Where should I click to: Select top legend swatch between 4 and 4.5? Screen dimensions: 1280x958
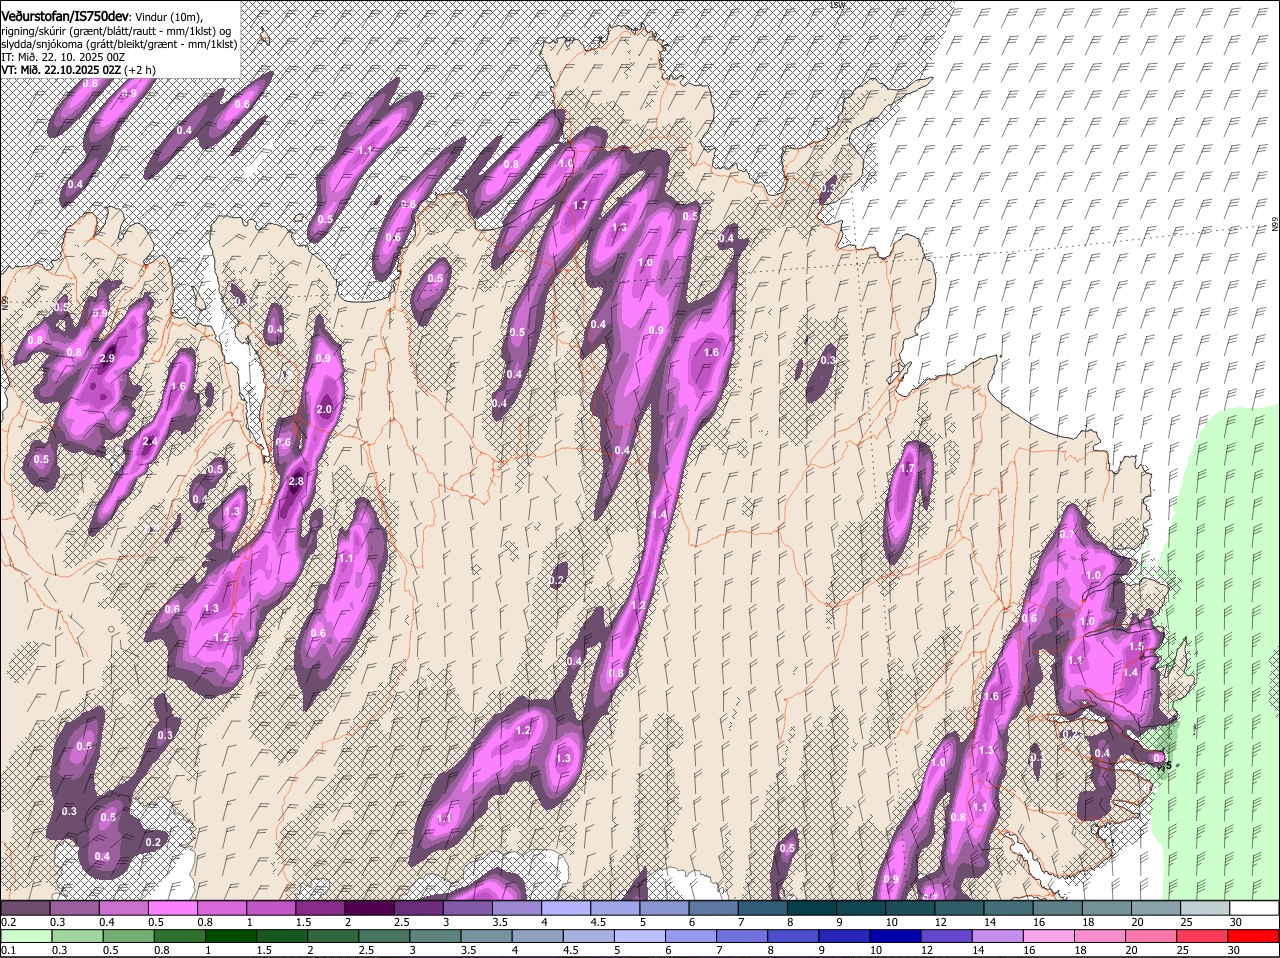tap(566, 907)
